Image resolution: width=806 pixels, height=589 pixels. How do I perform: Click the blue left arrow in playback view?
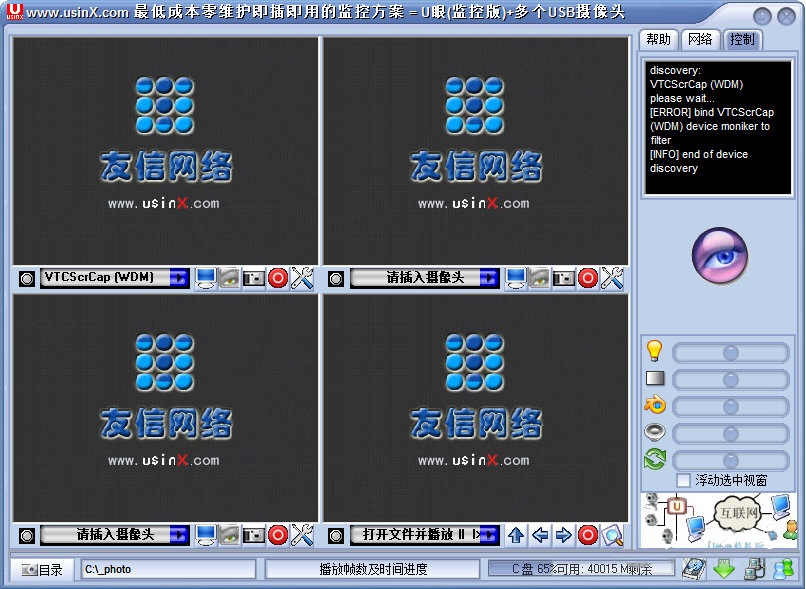[x=540, y=535]
